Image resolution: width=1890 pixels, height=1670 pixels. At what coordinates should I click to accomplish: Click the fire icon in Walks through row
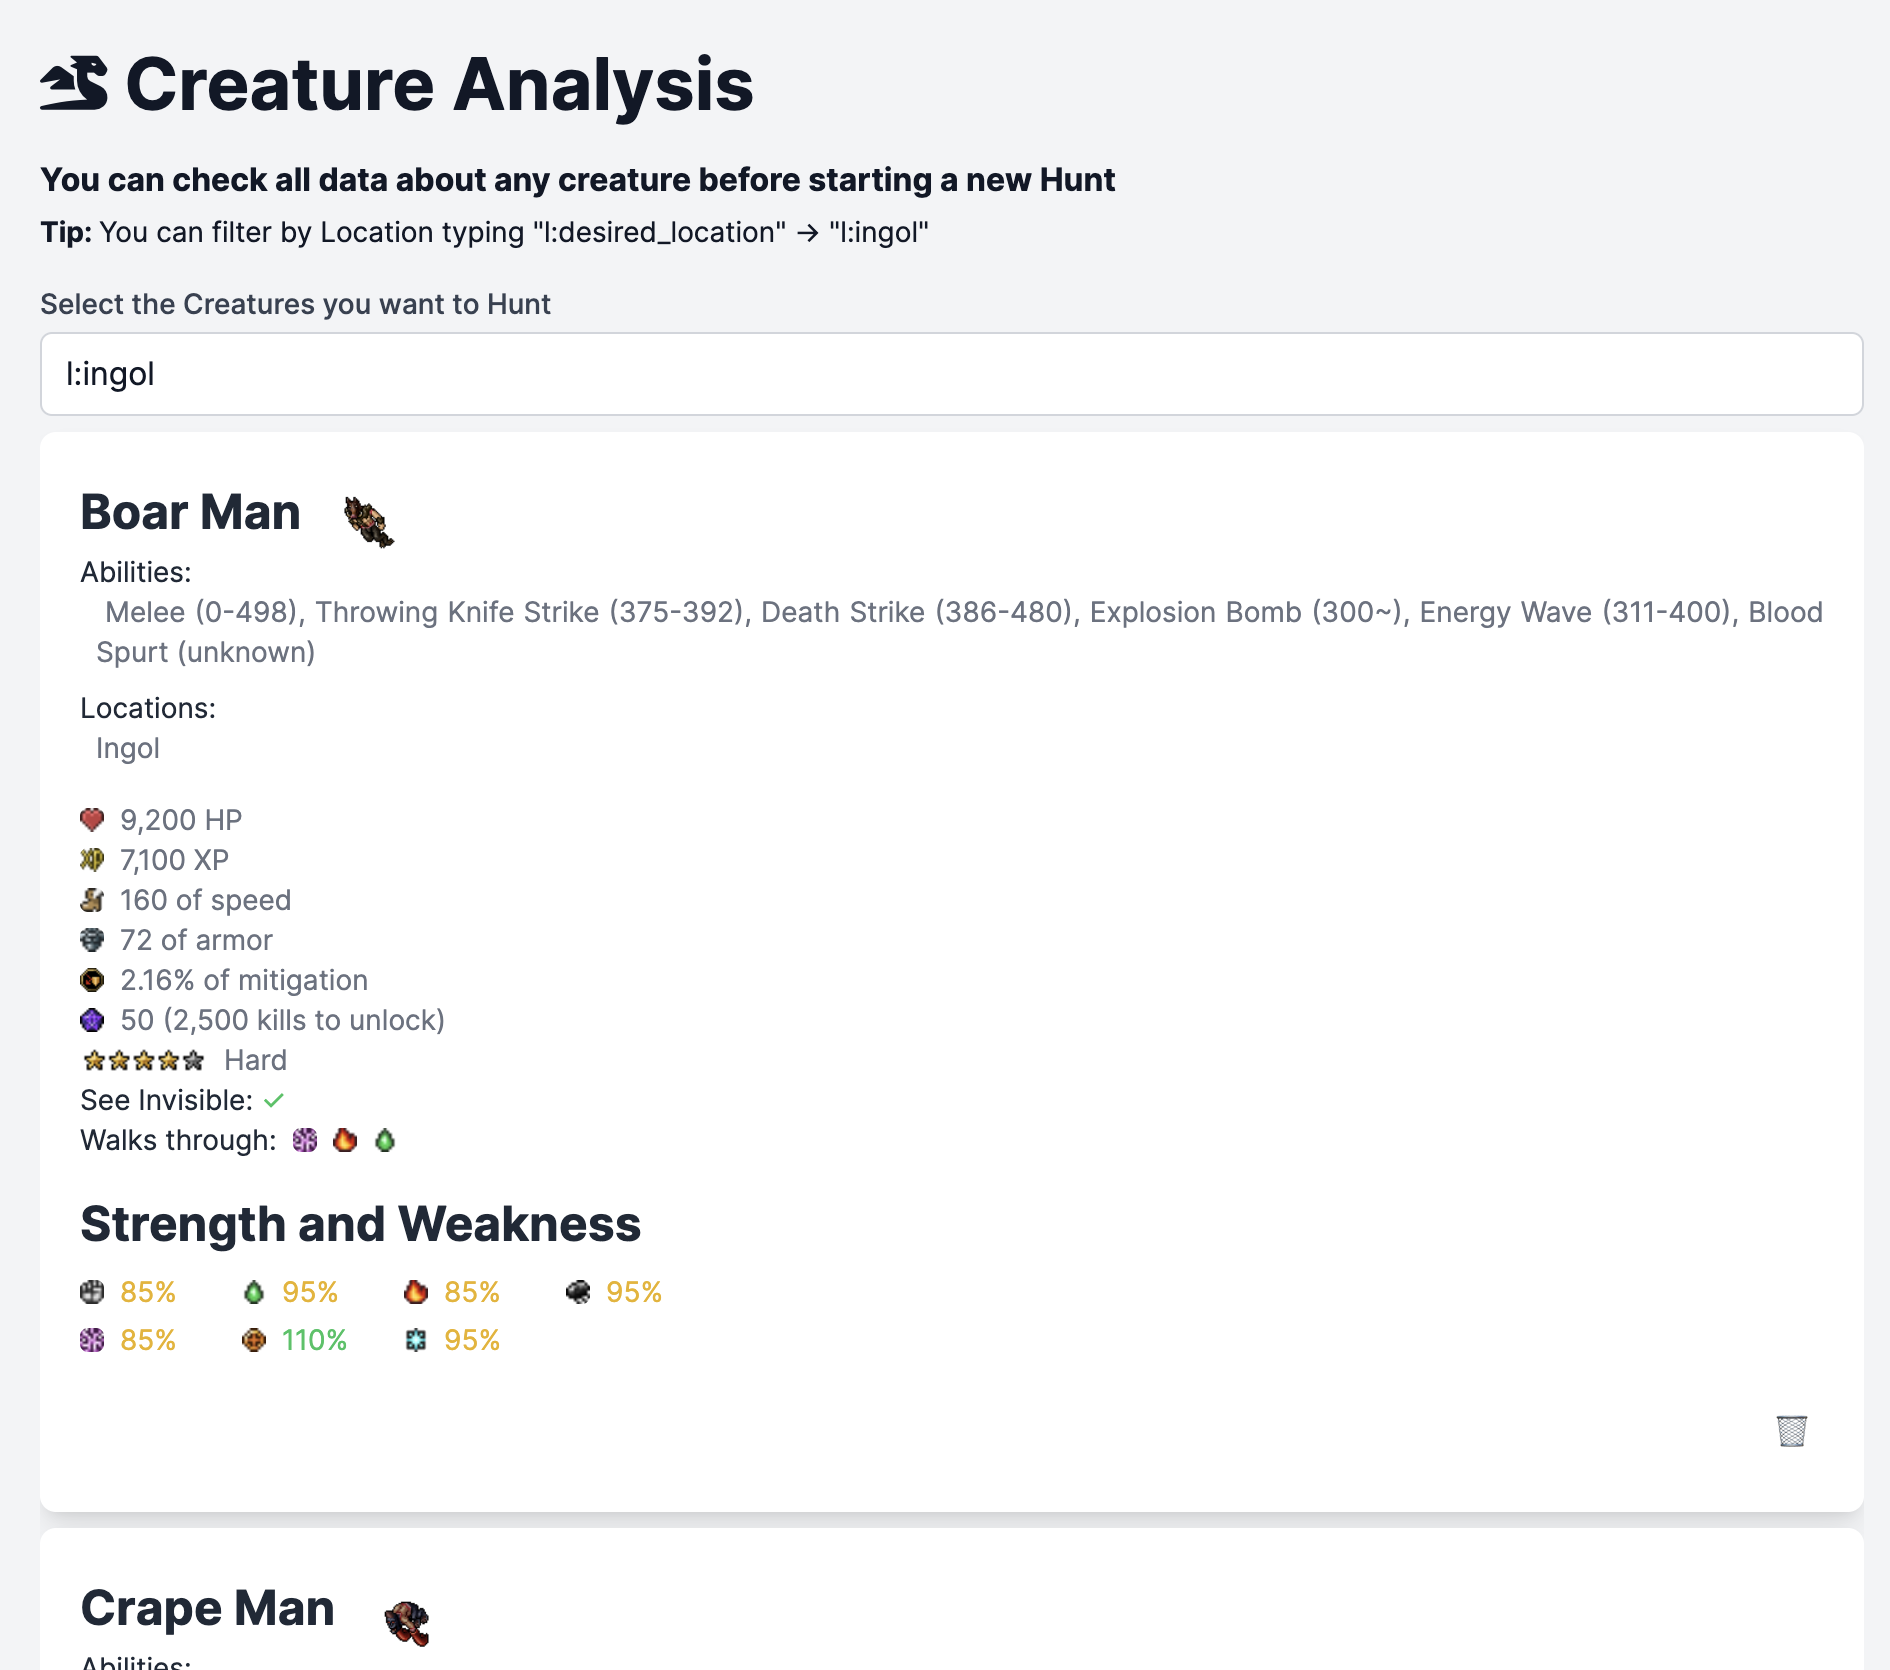[345, 1140]
